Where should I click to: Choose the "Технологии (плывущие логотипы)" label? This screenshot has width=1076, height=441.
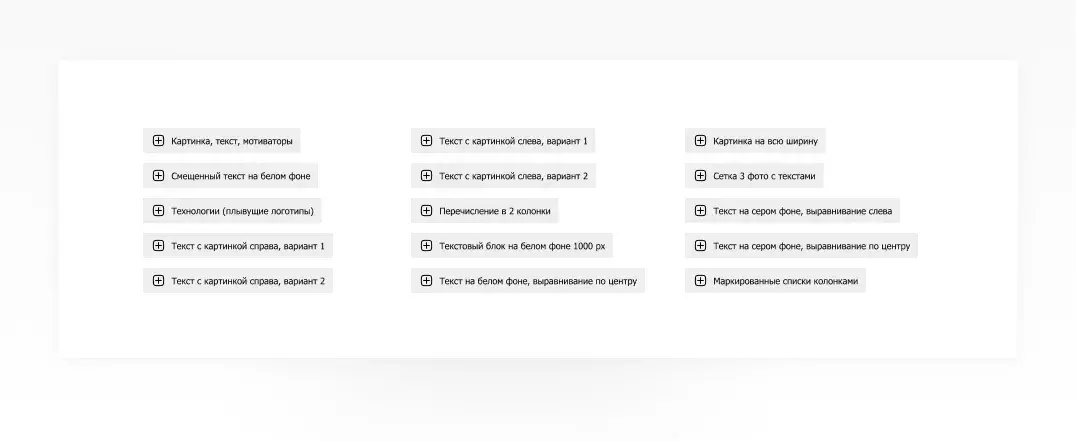[242, 211]
